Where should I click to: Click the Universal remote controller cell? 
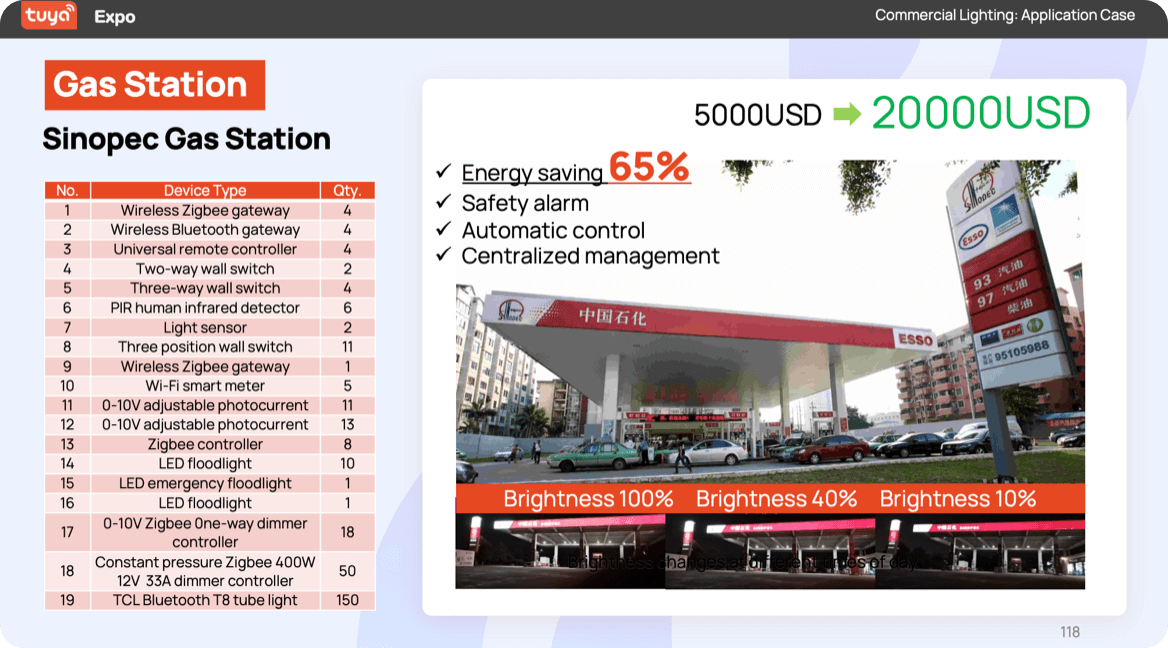tap(205, 250)
